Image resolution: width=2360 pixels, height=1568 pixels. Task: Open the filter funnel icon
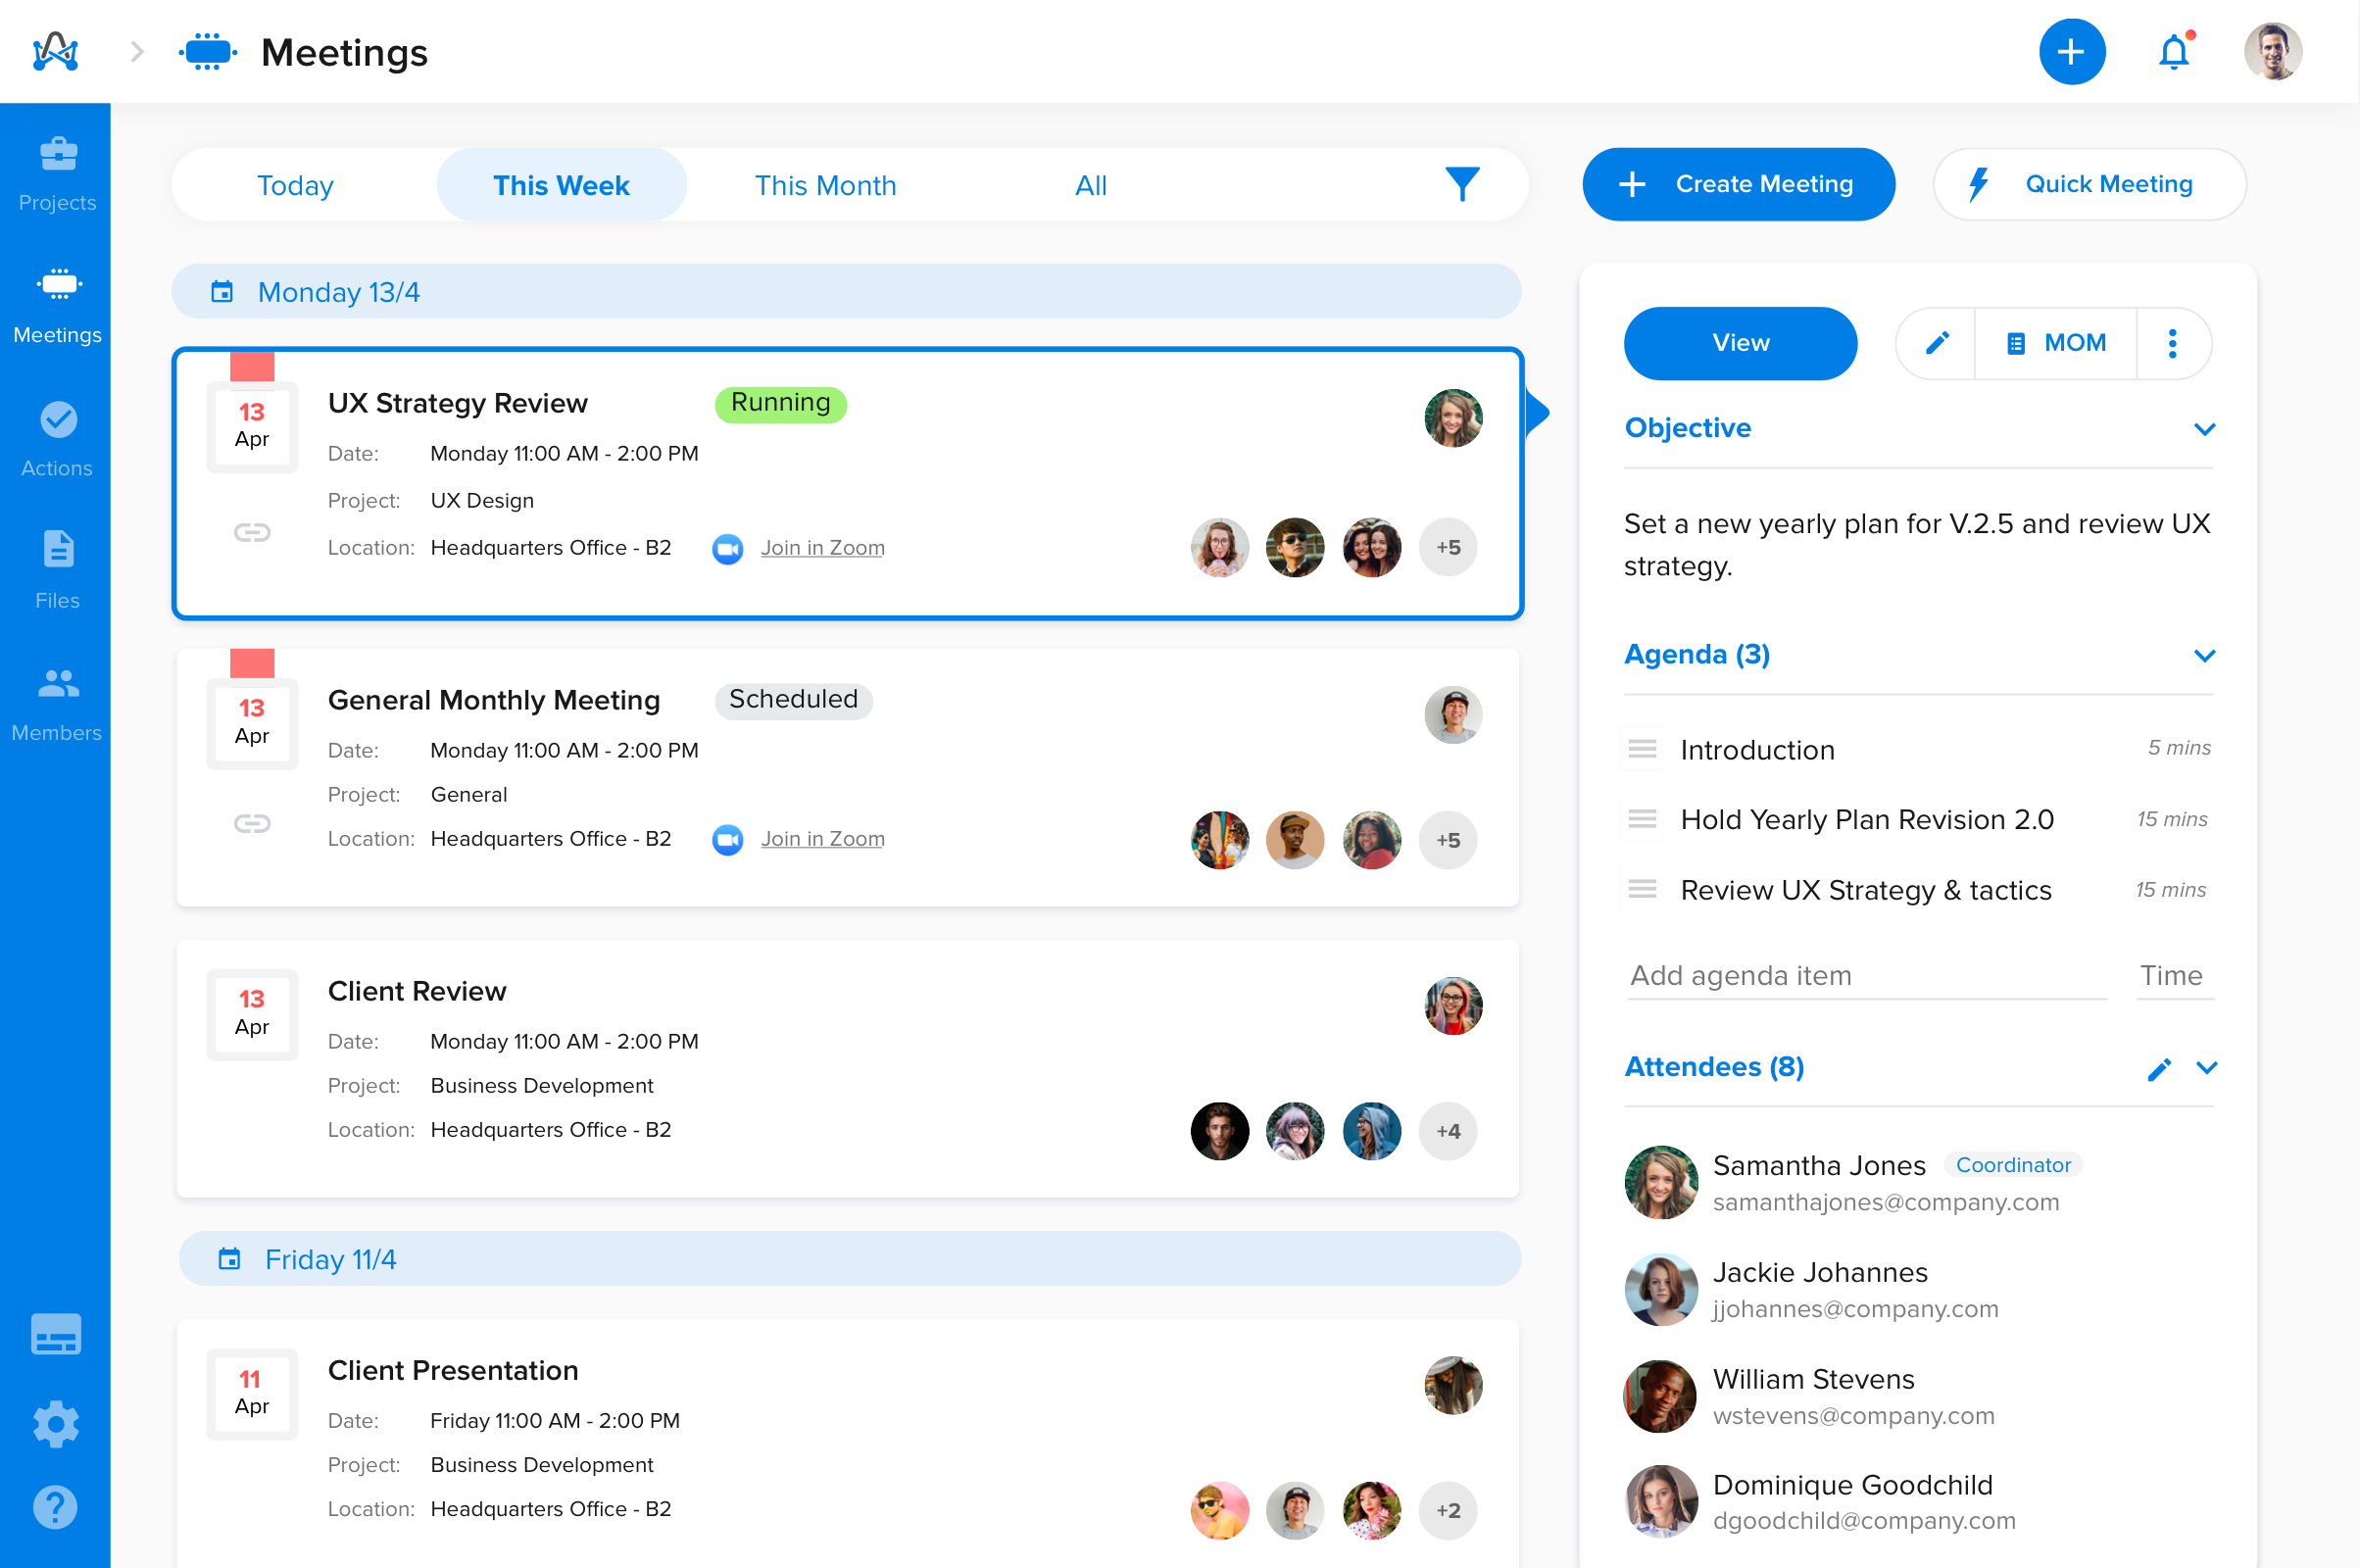(1461, 184)
